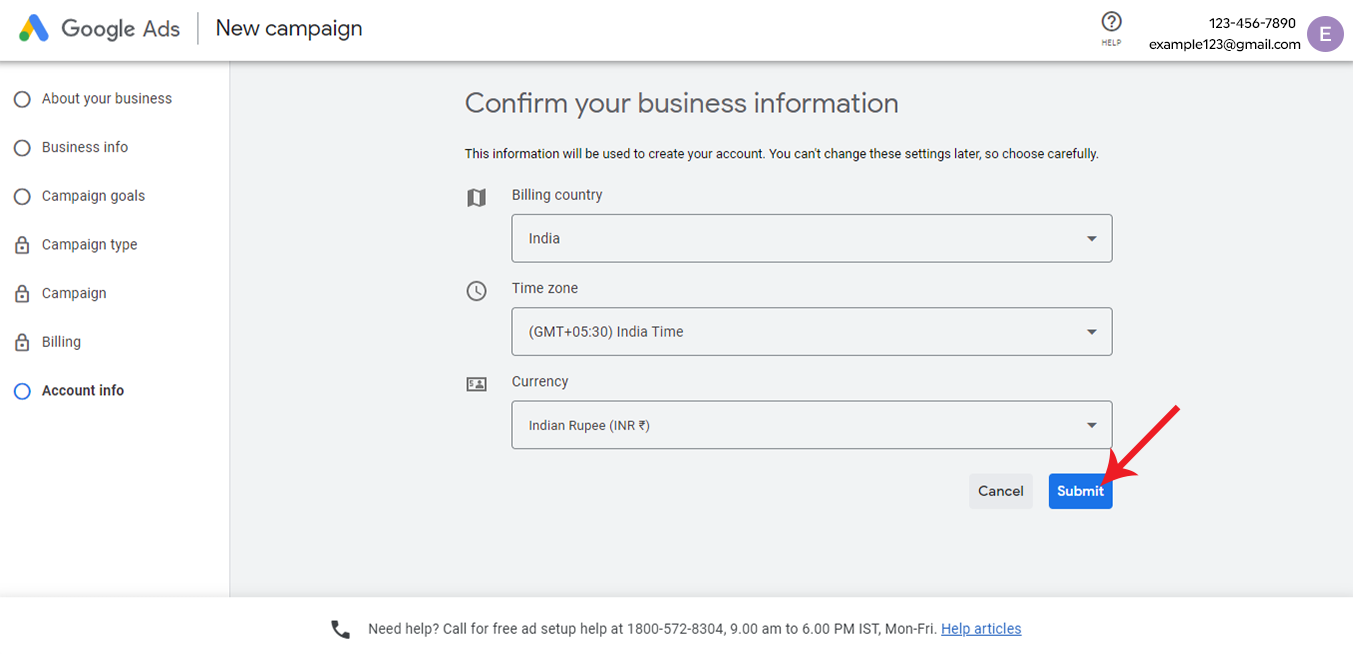Click the Billing country map icon

click(x=477, y=198)
